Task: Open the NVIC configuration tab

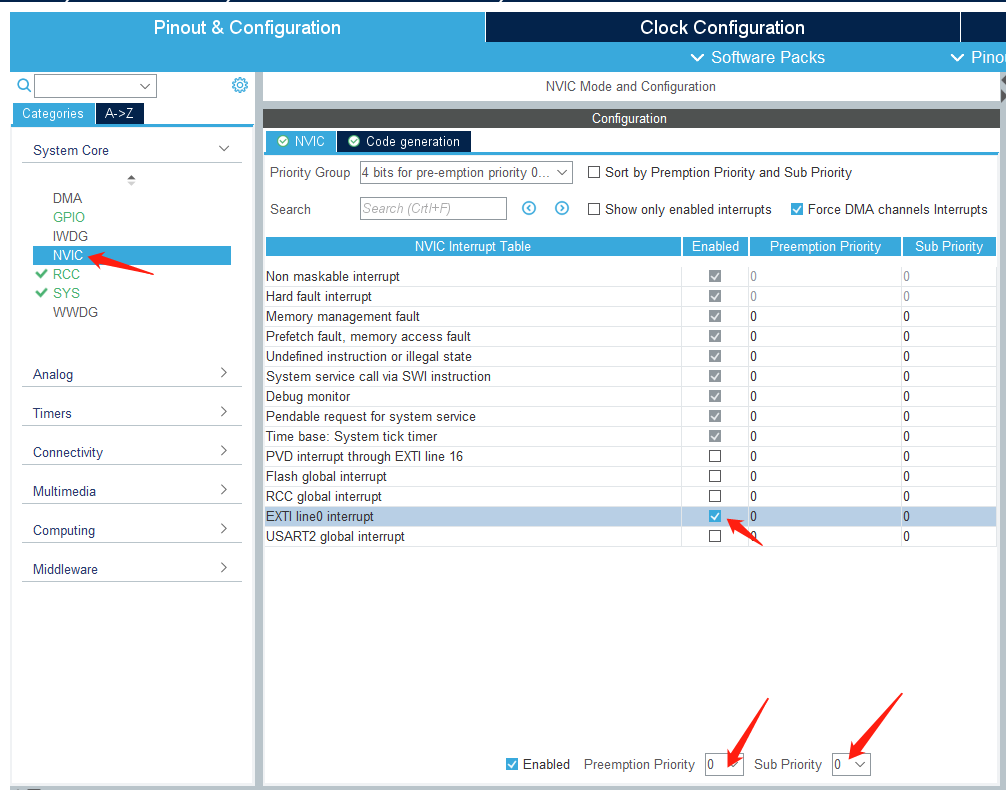Action: coord(301,141)
